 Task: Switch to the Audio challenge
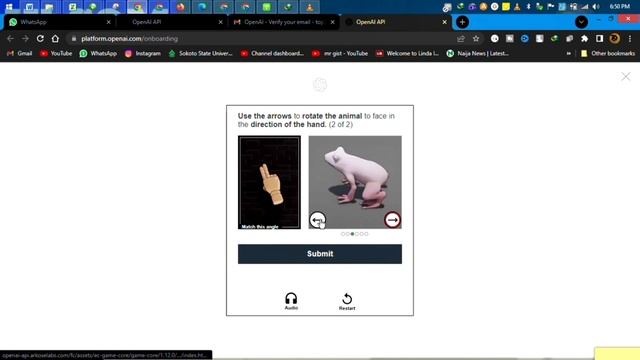point(291,301)
